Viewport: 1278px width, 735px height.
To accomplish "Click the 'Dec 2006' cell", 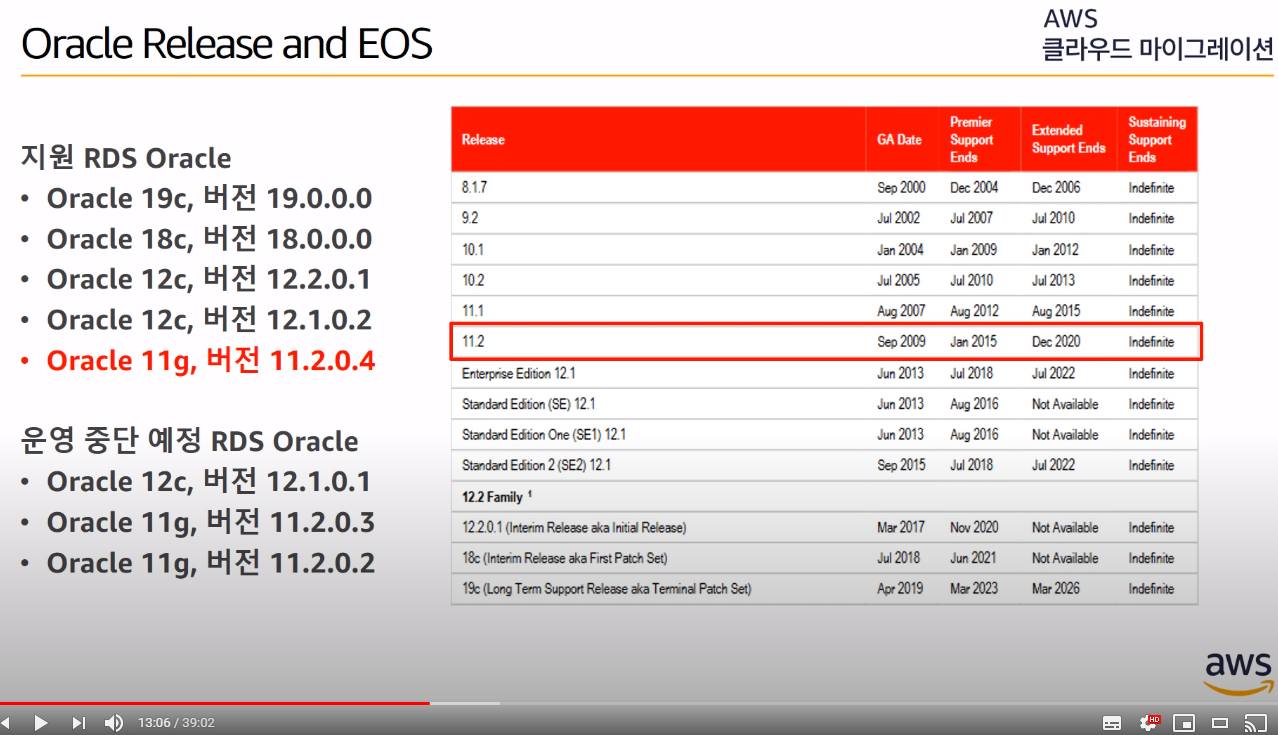I will coord(1056,188).
